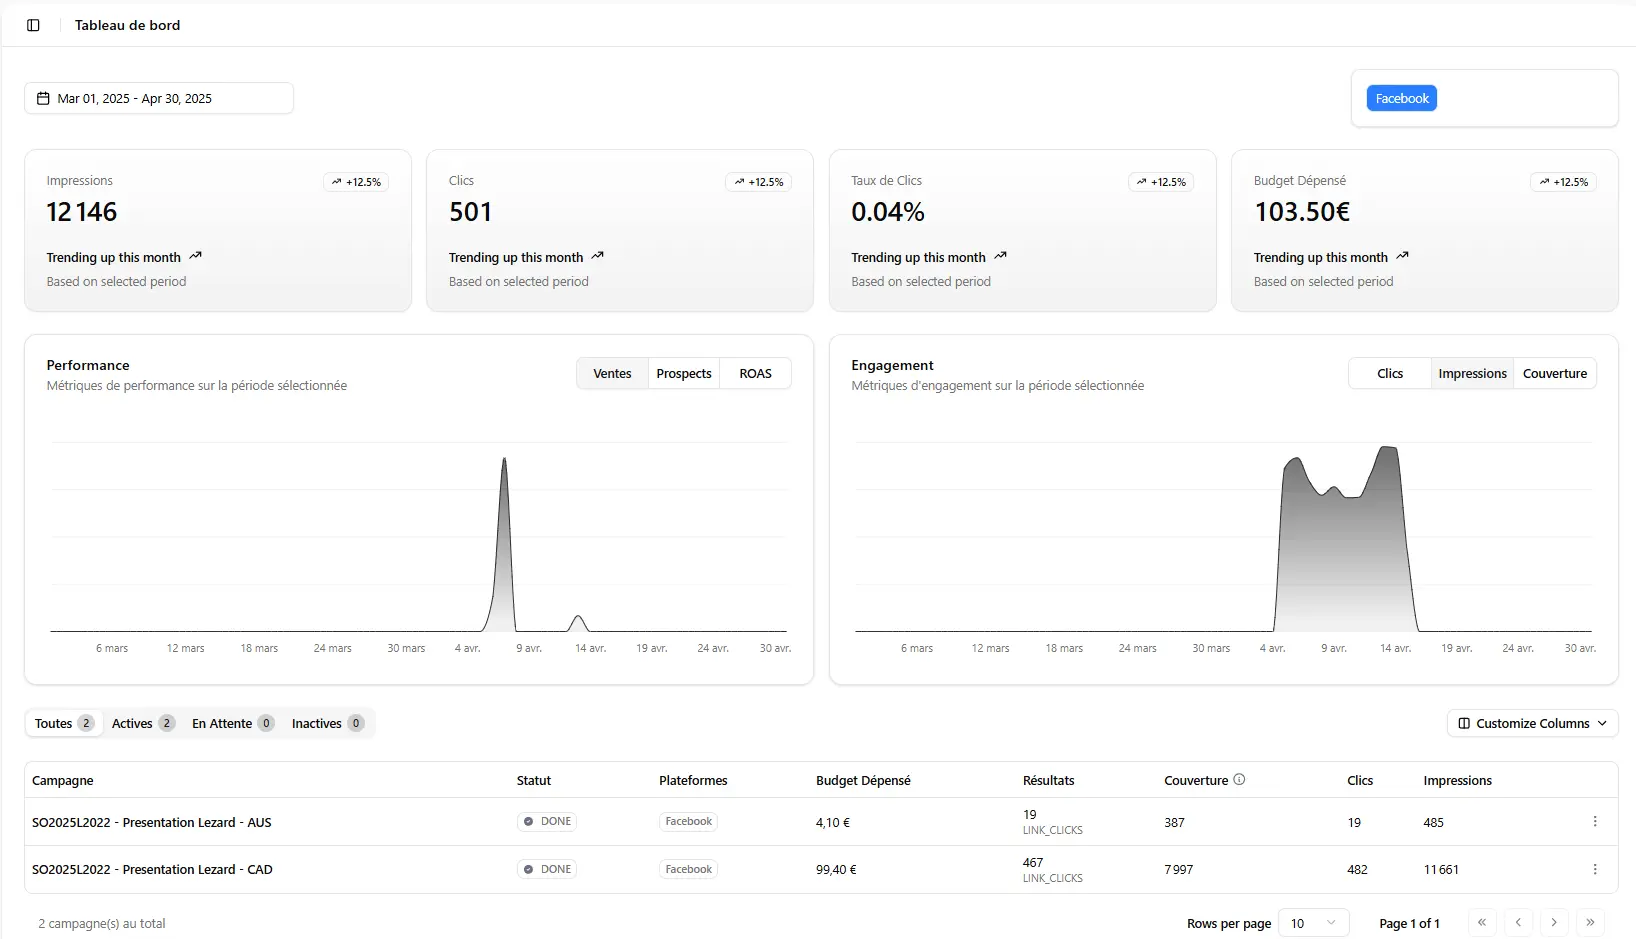The width and height of the screenshot is (1636, 939).
Task: Click the Couverture info icon
Action: [1239, 780]
